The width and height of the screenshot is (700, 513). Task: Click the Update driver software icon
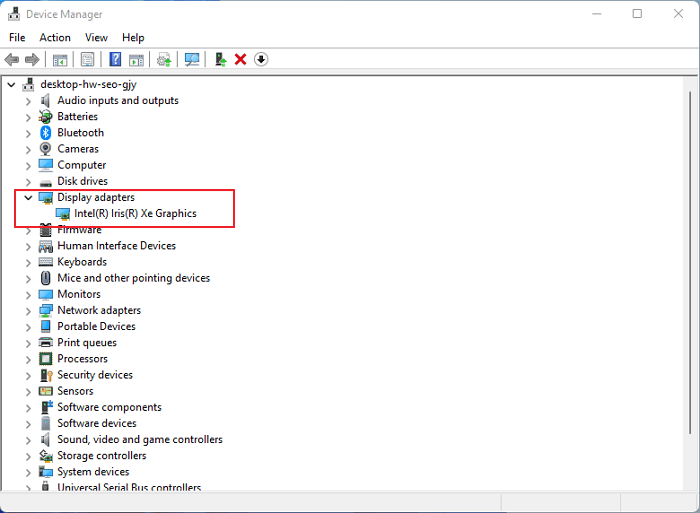tap(164, 60)
